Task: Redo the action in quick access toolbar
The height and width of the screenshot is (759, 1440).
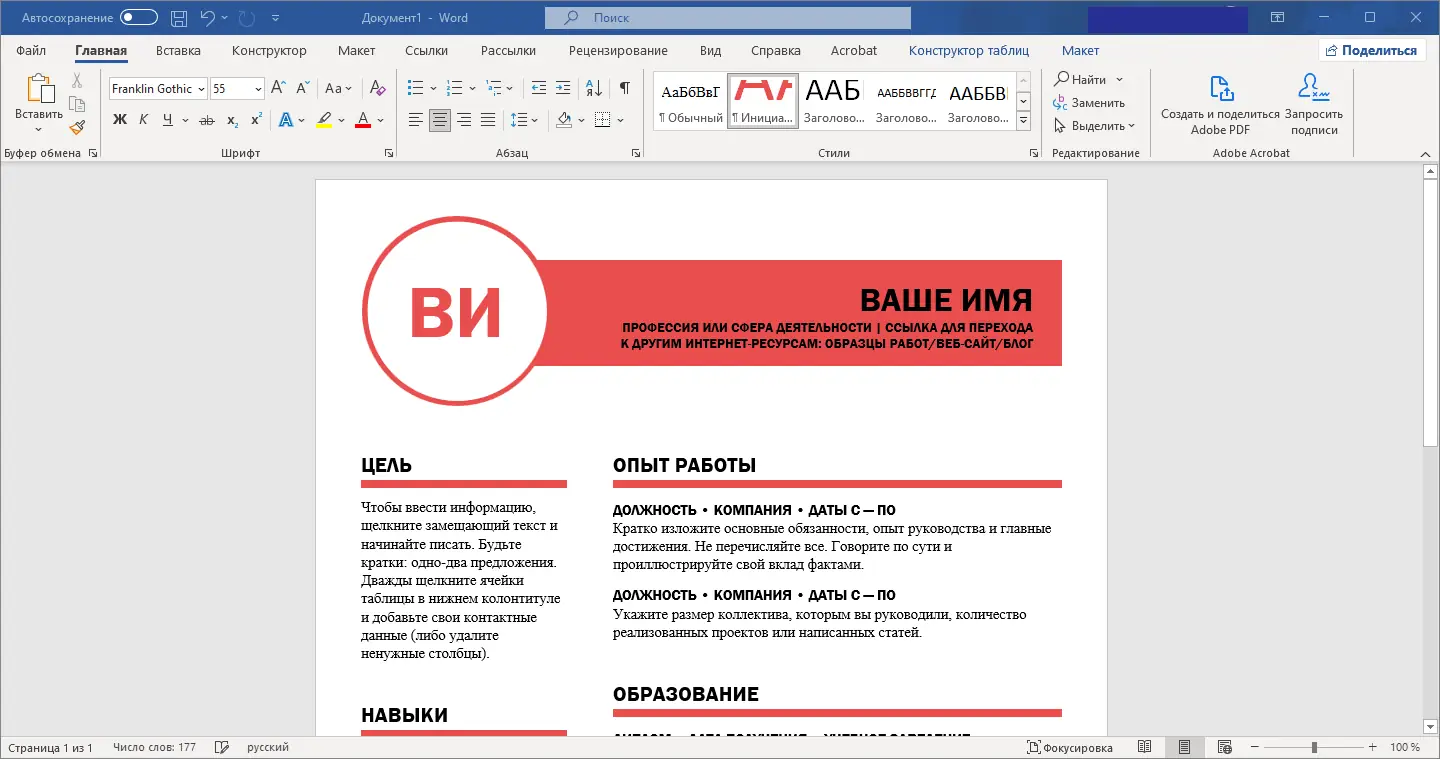Action: coord(246,18)
